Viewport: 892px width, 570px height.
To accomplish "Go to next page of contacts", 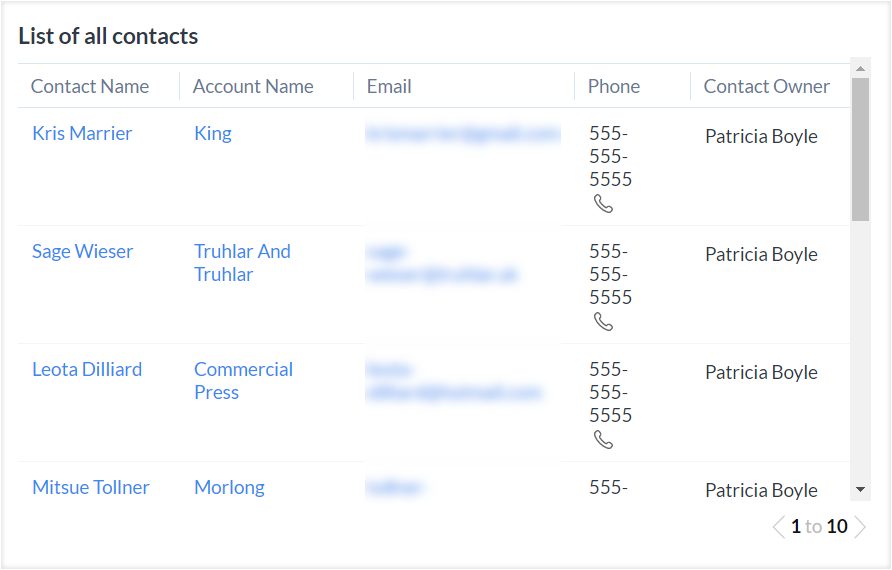I will pos(860,527).
